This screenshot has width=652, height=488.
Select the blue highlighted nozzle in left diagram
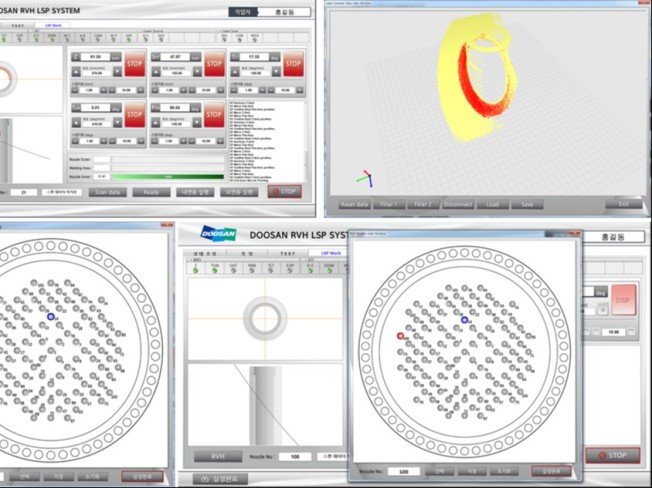click(50, 315)
